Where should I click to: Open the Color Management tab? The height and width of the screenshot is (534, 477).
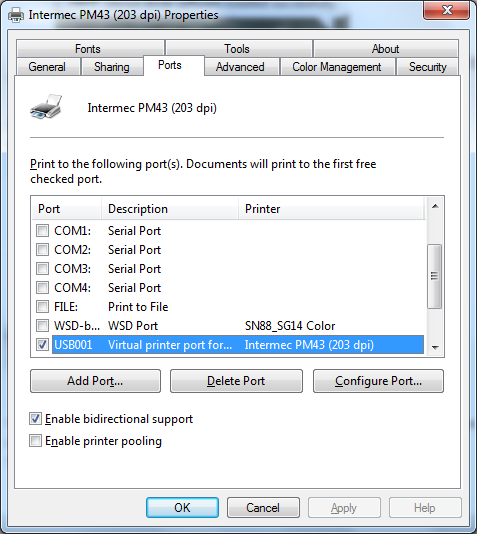coord(337,67)
